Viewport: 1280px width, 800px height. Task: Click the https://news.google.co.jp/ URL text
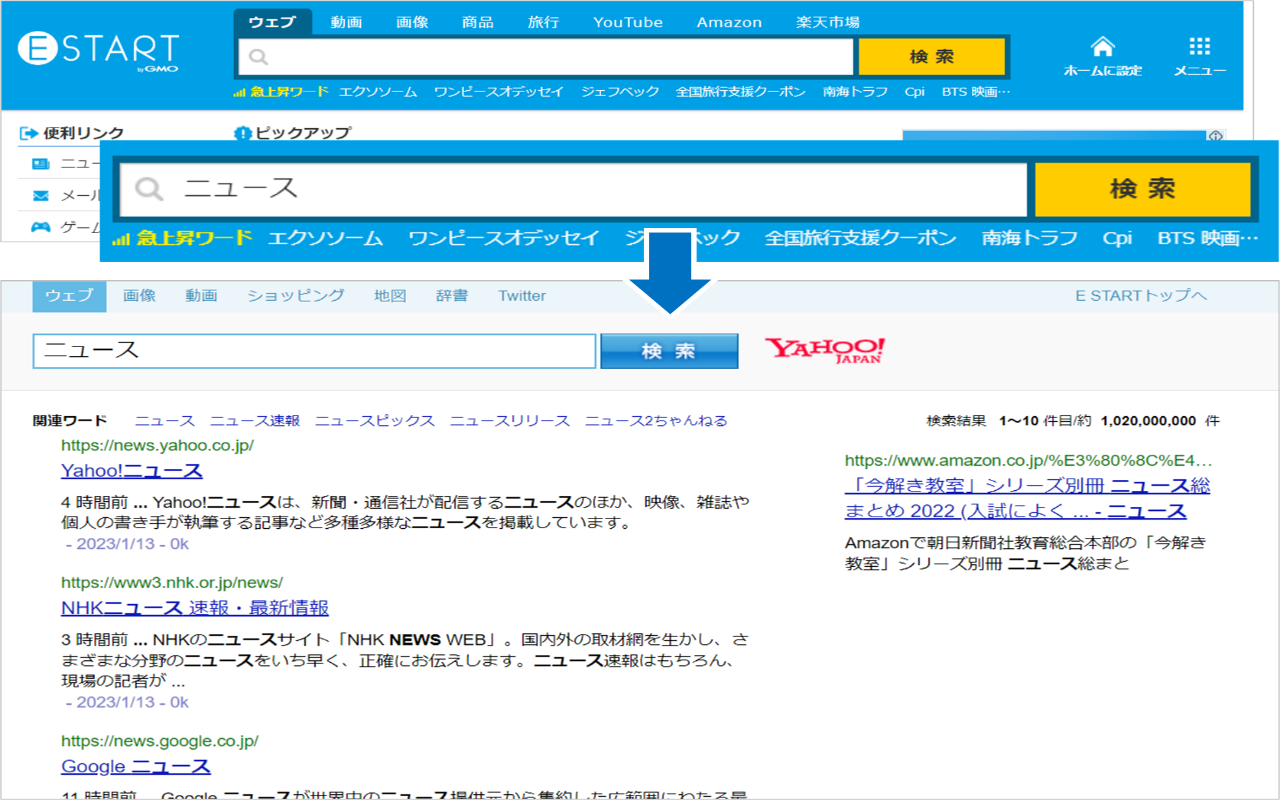pyautogui.click(x=160, y=741)
